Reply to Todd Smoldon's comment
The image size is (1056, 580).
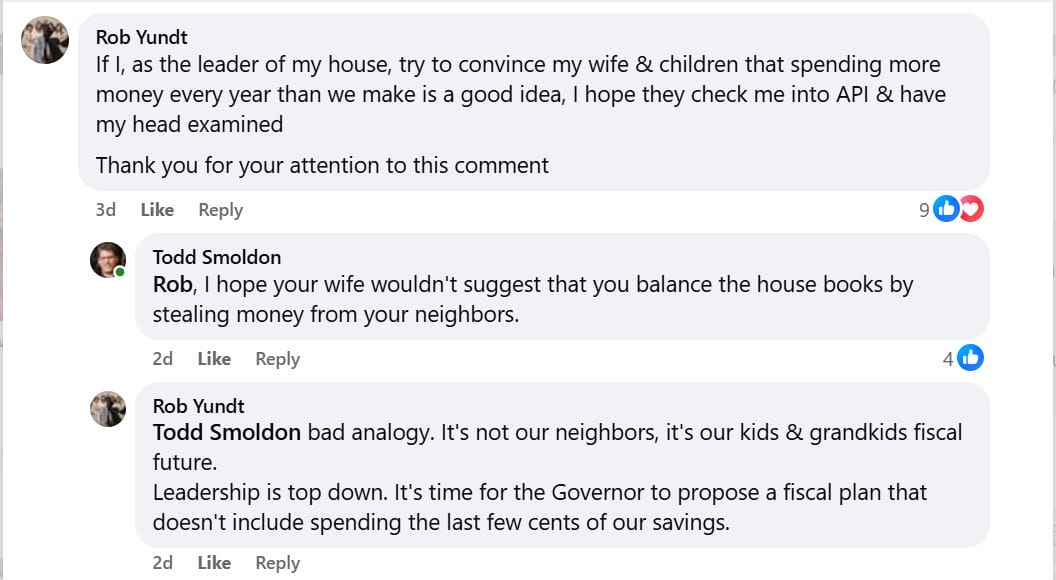tap(277, 359)
